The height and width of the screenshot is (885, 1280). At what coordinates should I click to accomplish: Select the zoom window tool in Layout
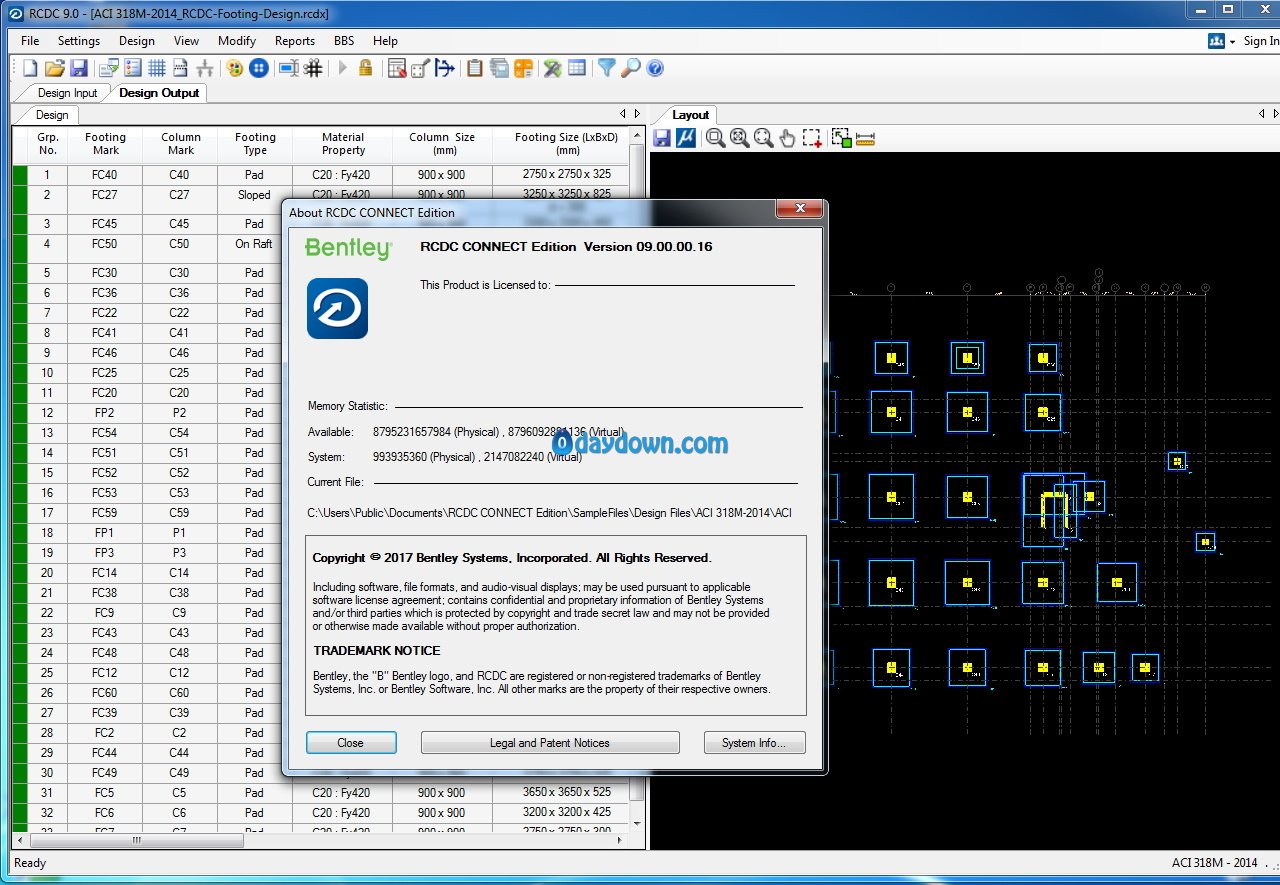tap(715, 138)
